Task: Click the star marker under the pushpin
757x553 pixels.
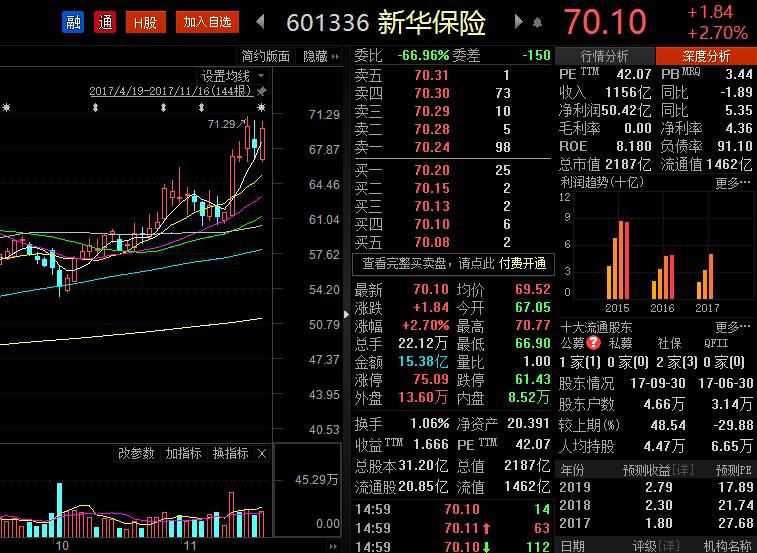Action: 261,107
